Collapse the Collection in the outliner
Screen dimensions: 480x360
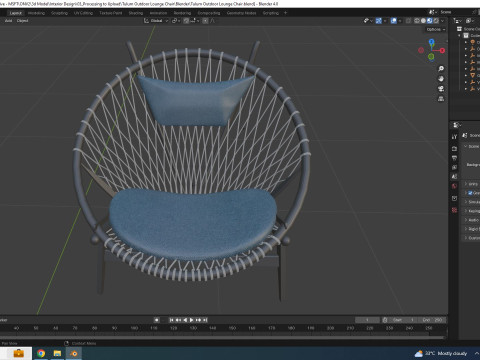459,35
